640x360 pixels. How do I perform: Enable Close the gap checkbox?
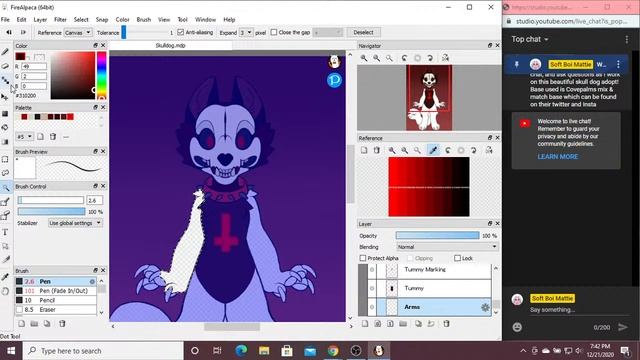point(274,32)
